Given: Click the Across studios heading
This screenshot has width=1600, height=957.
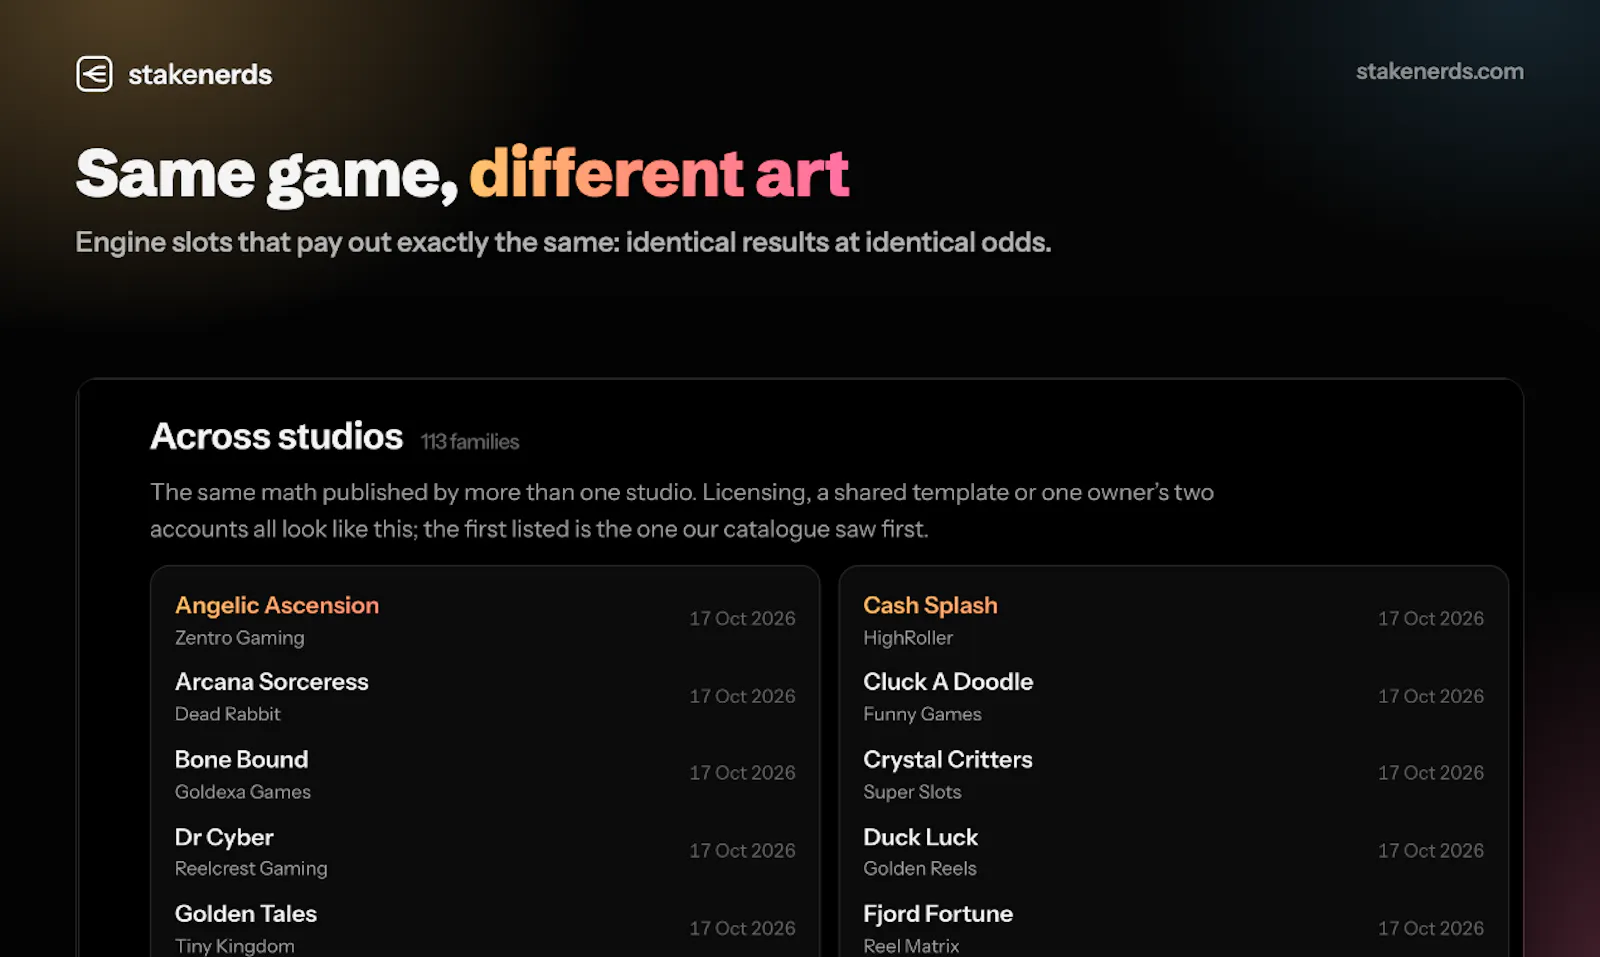Looking at the screenshot, I should (277, 436).
